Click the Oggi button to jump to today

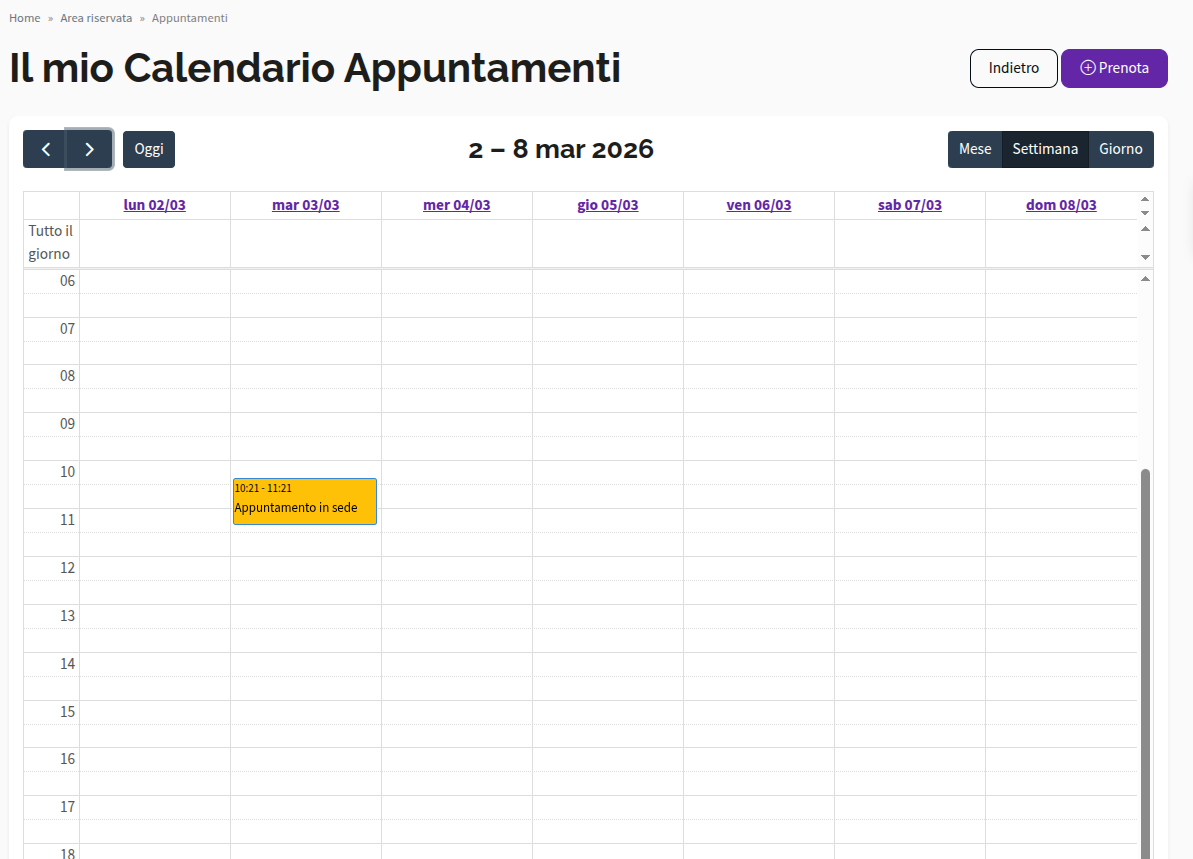(x=148, y=148)
